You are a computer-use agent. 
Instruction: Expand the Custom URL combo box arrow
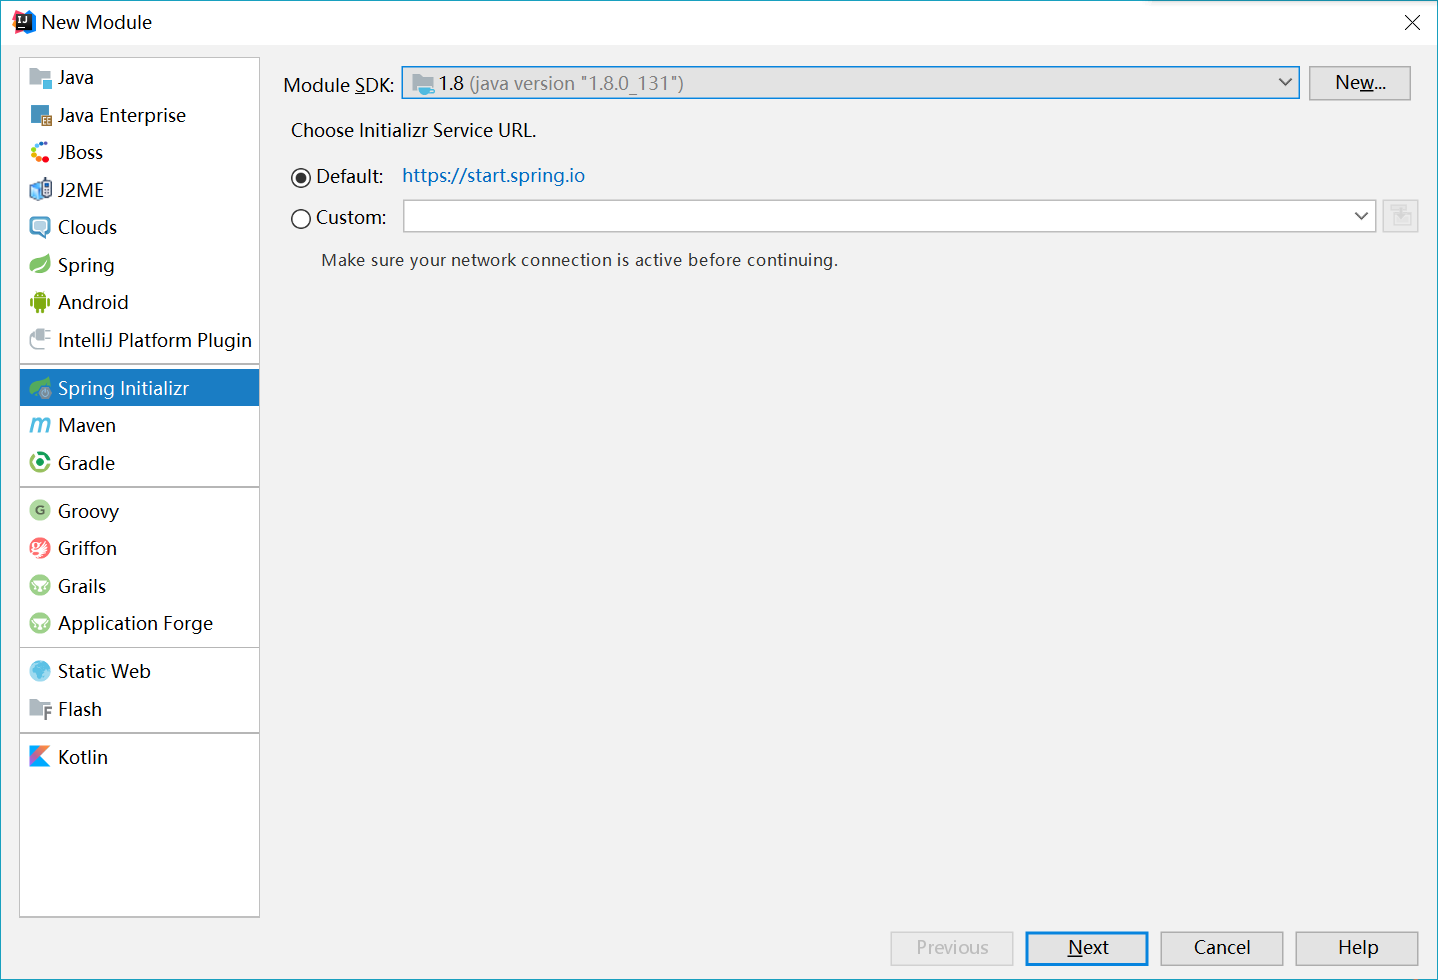click(1361, 216)
